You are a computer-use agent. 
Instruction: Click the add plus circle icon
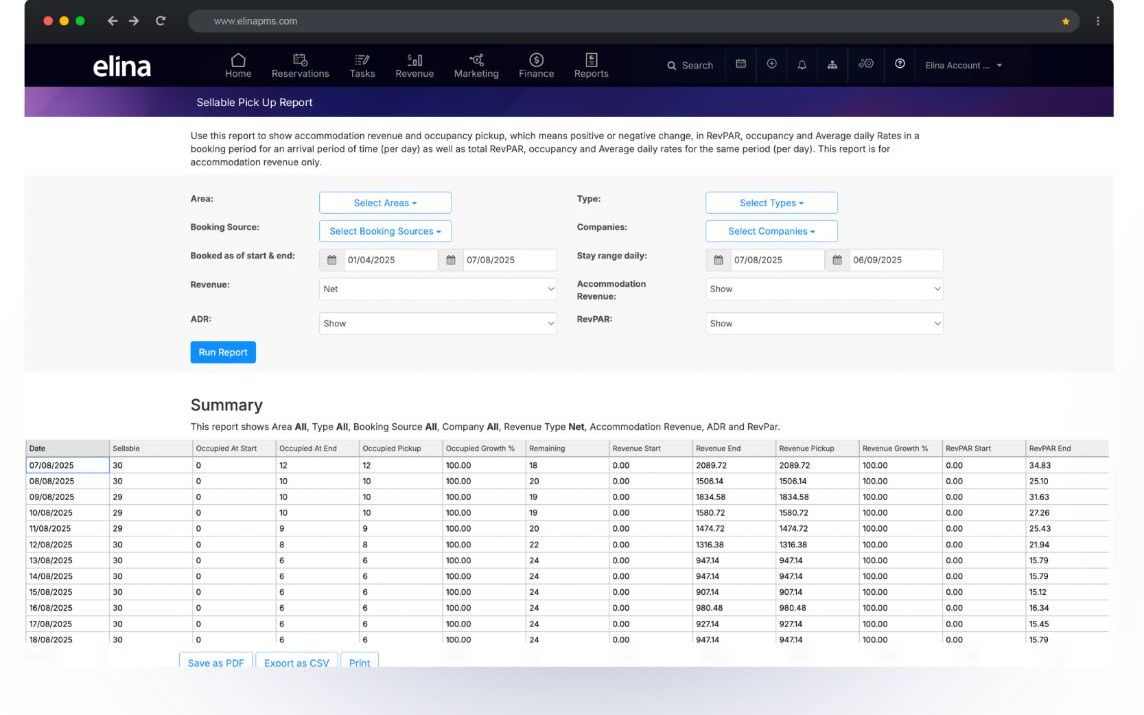pyautogui.click(x=771, y=65)
